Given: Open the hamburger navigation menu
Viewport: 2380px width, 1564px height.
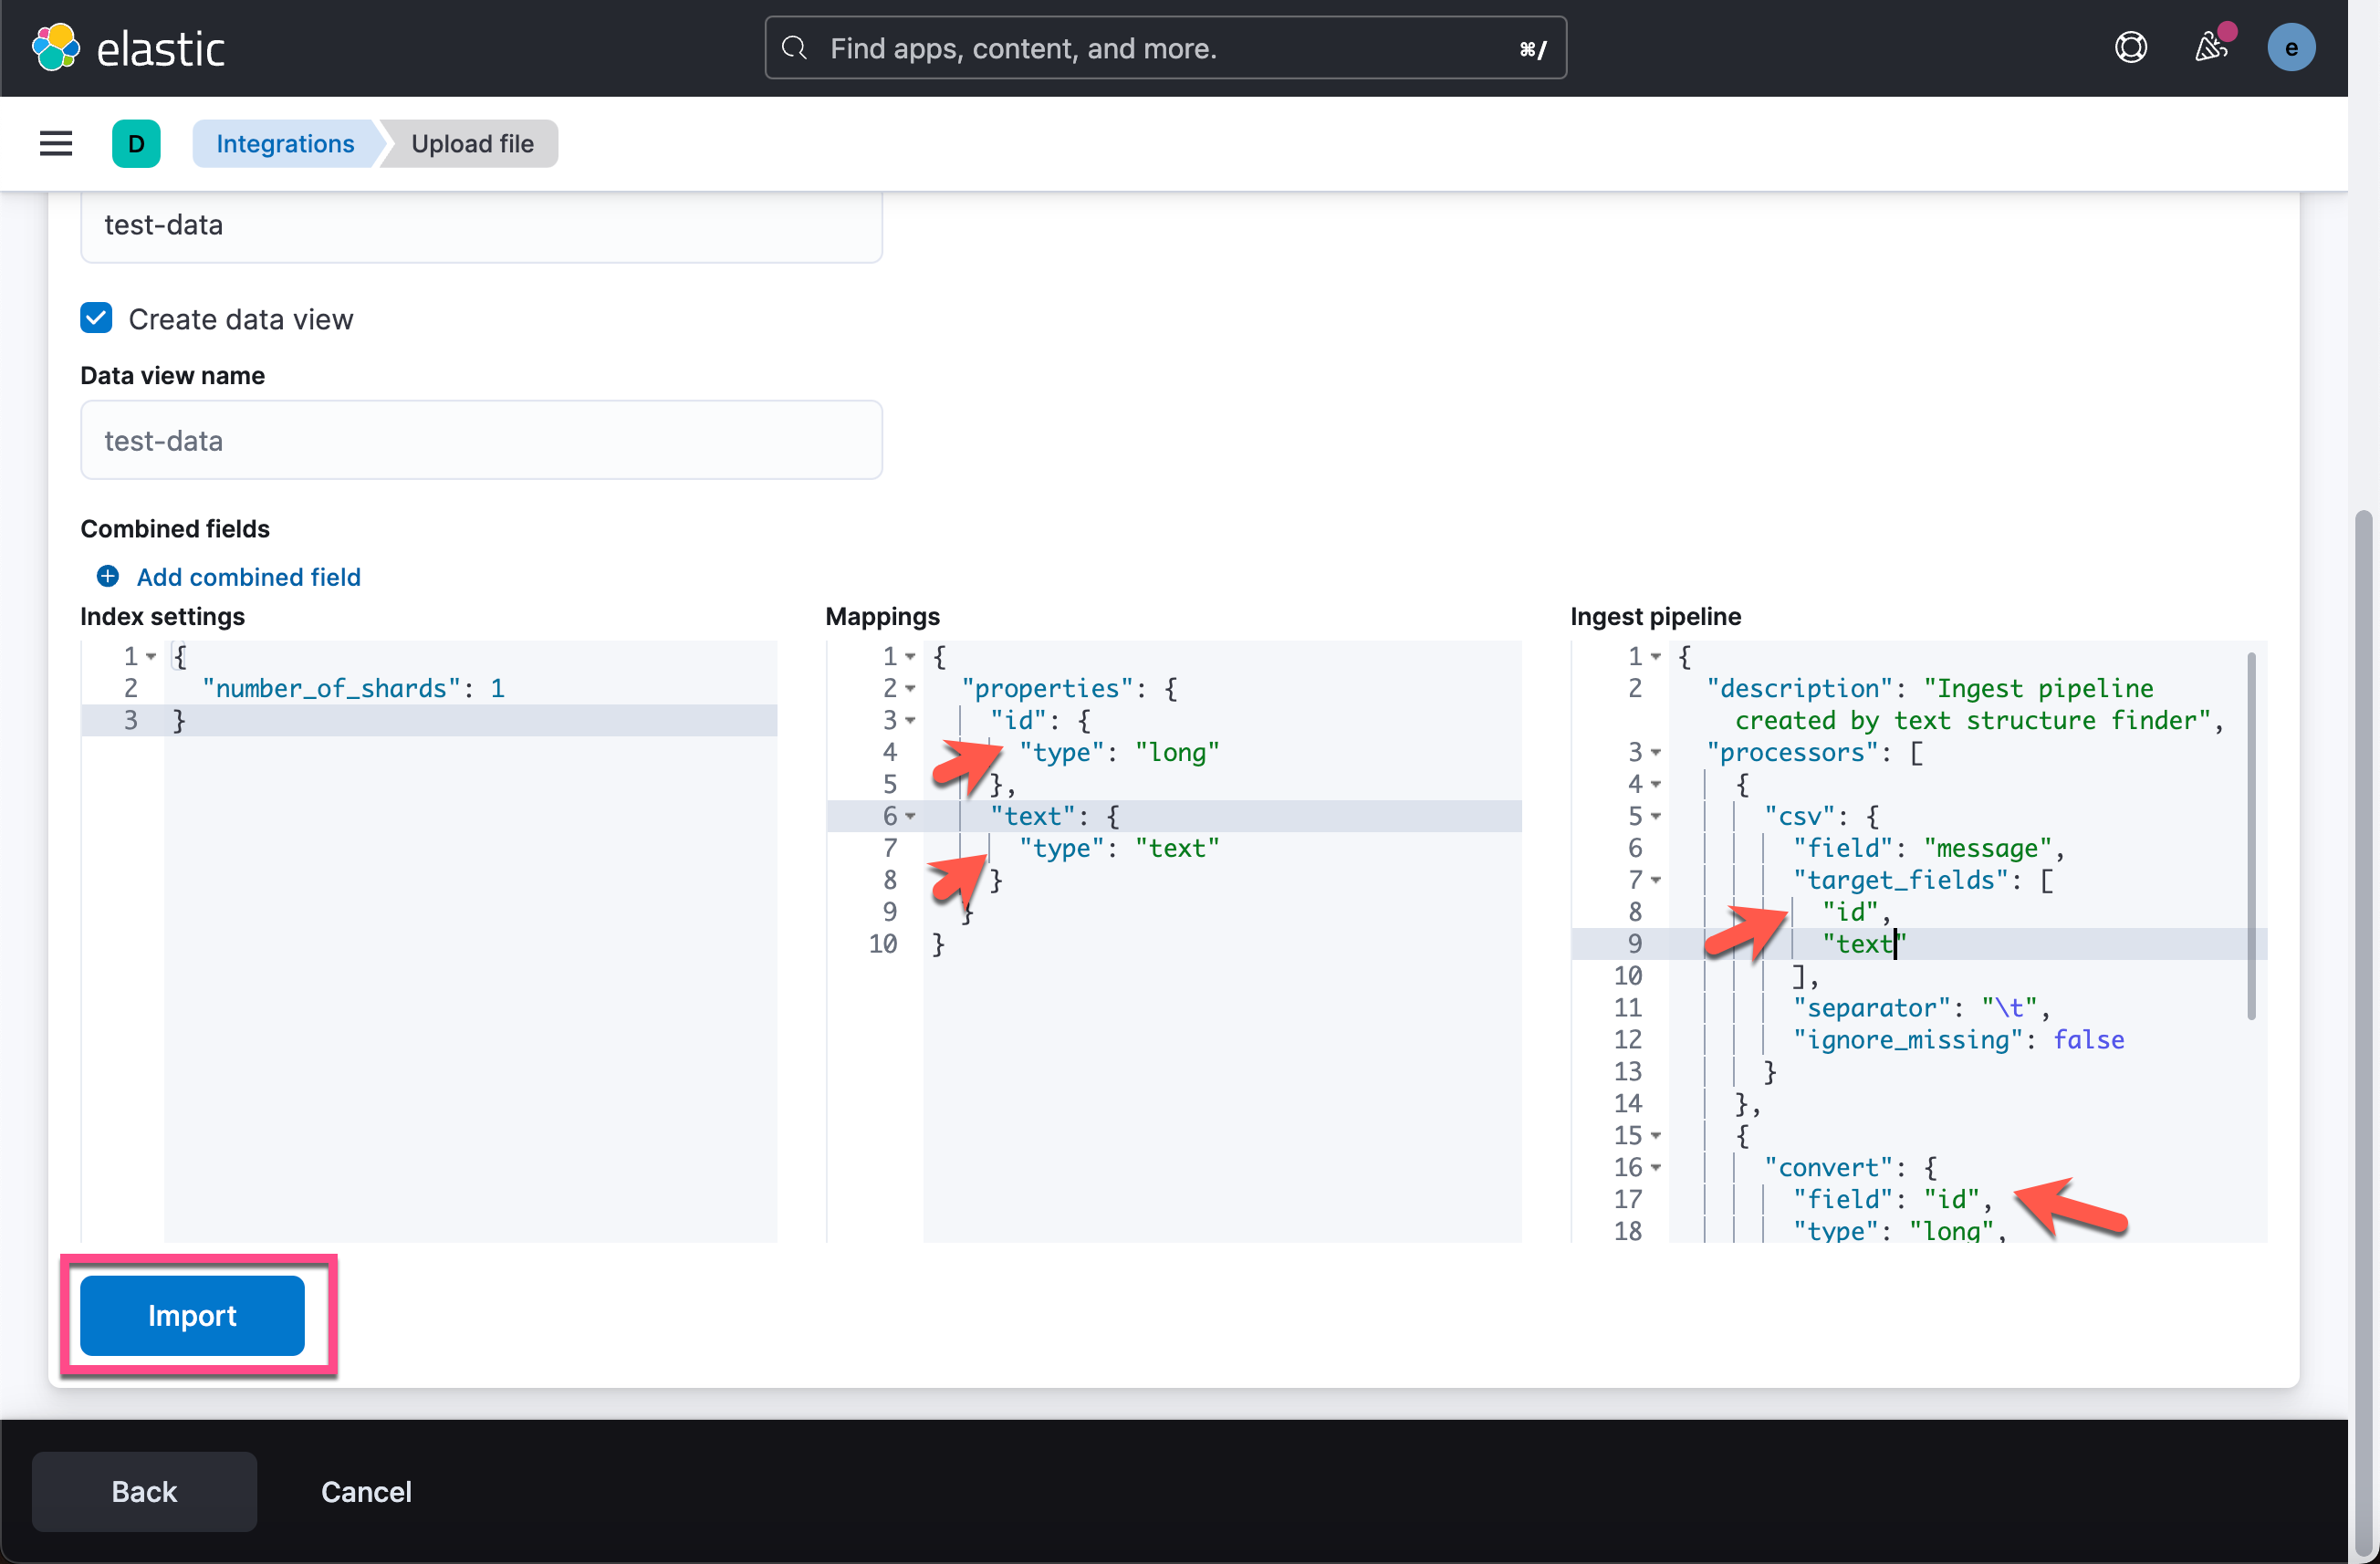Looking at the screenshot, I should pos(56,143).
